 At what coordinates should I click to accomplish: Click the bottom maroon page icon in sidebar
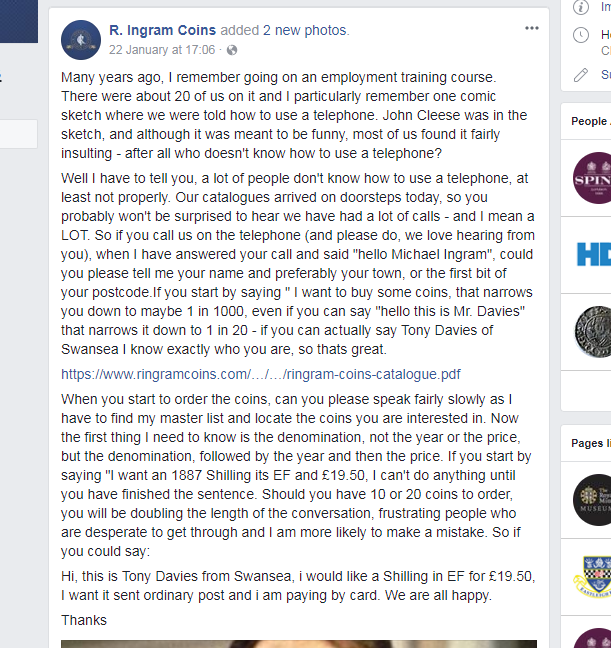point(596,636)
